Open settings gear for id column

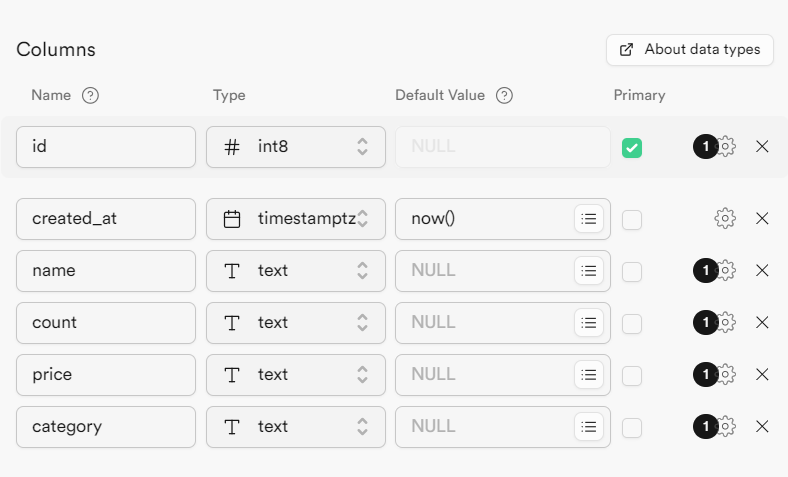(727, 146)
